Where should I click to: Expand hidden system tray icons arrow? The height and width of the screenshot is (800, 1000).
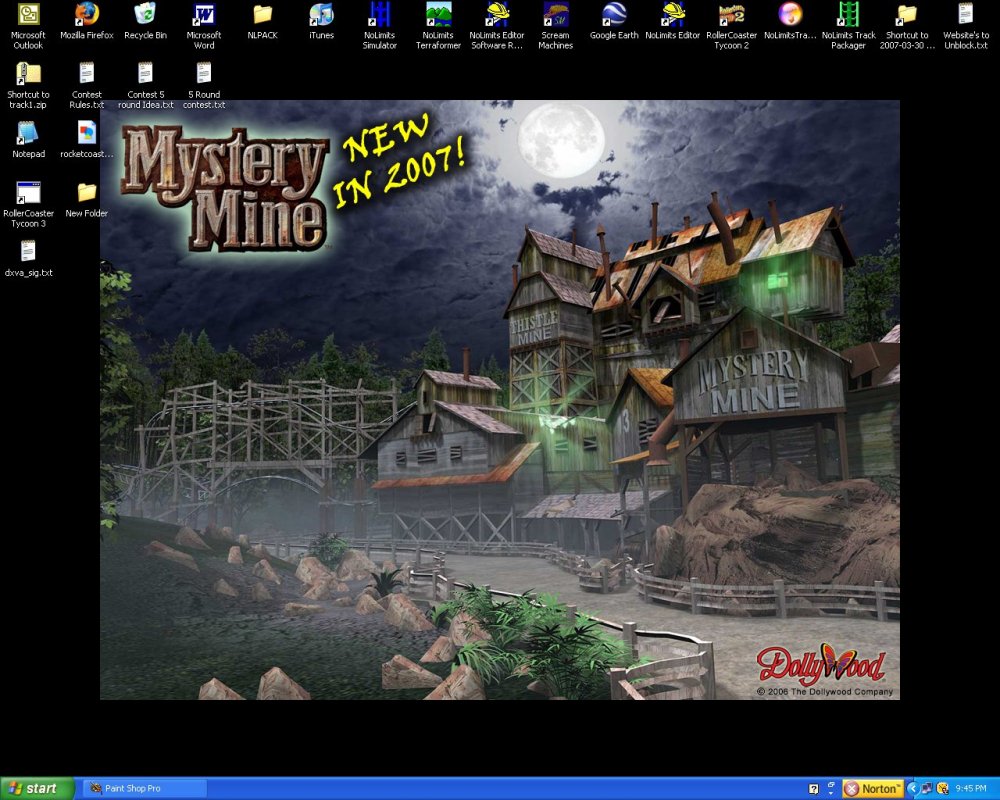(913, 788)
